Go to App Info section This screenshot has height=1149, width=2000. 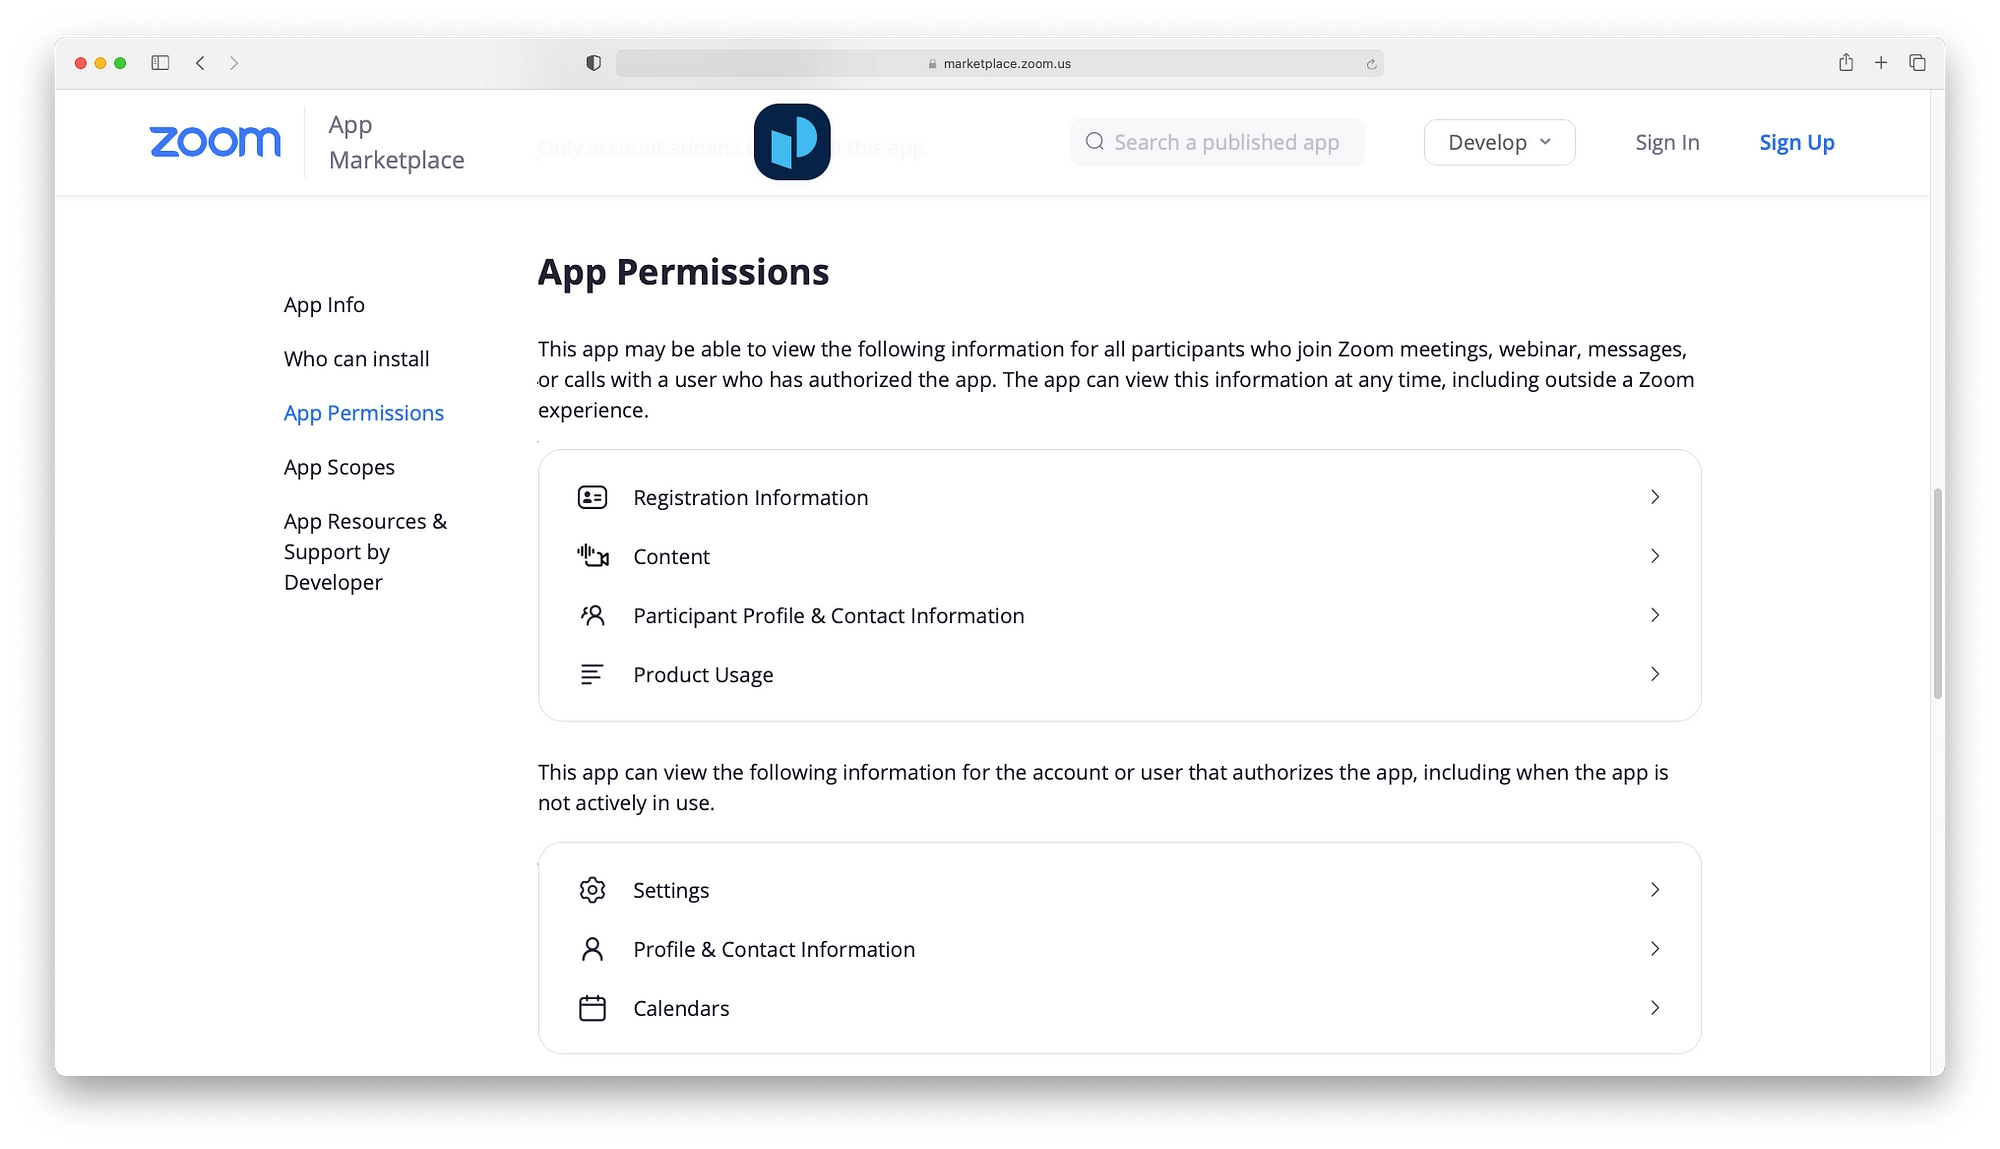pyautogui.click(x=324, y=304)
